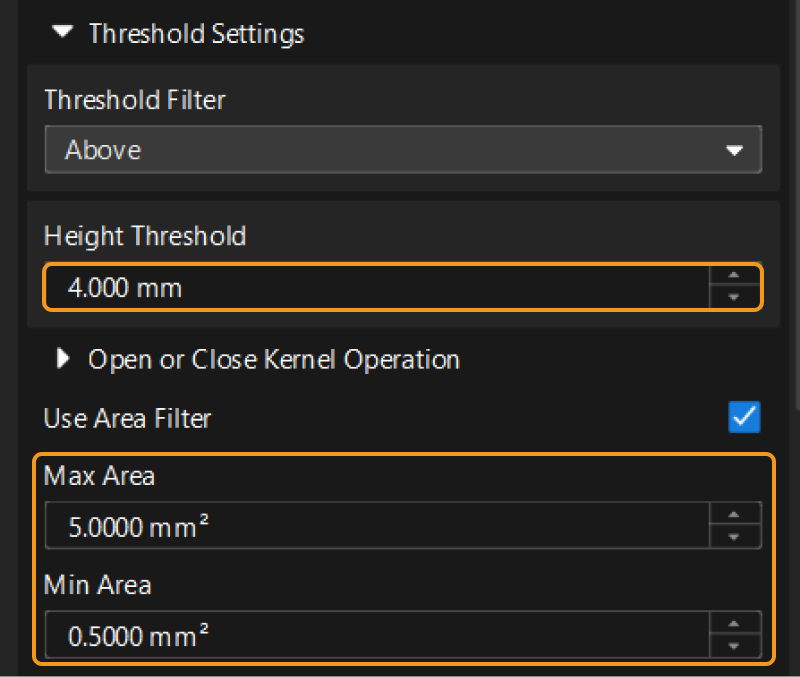Collapse the Threshold Settings section
The image size is (800, 677).
64,33
